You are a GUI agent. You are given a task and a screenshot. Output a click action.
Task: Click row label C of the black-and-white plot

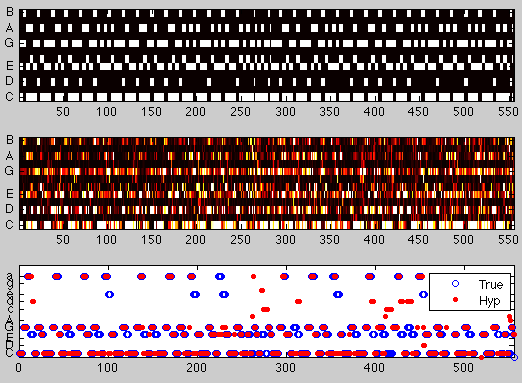click(9, 96)
